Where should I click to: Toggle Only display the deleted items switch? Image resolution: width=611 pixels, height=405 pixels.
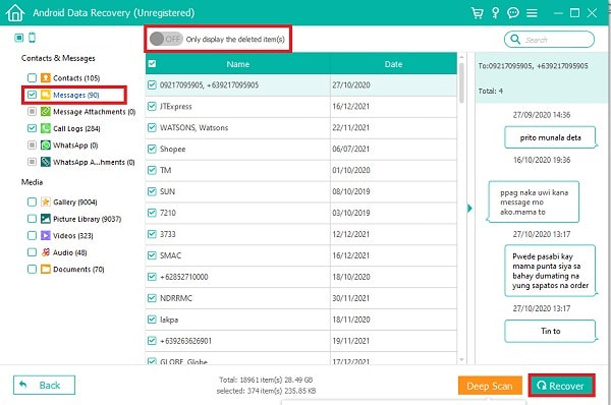(x=166, y=39)
